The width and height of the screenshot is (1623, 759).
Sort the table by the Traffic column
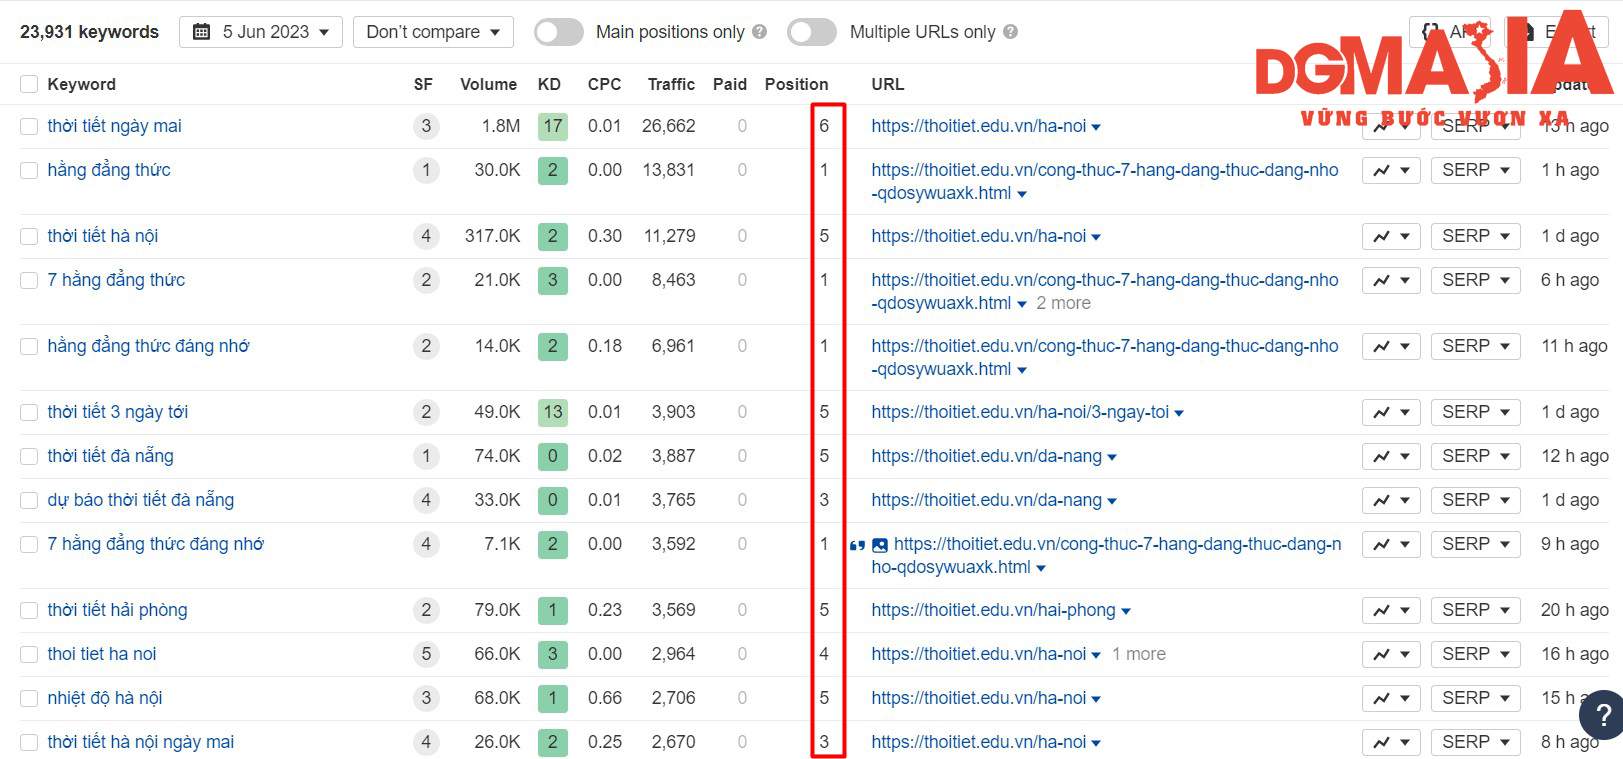pyautogui.click(x=671, y=84)
